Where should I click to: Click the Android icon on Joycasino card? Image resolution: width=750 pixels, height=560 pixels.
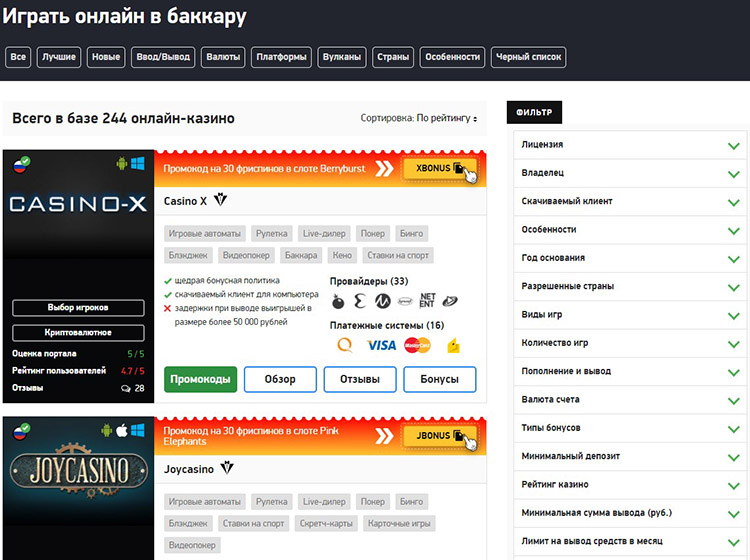coord(107,430)
